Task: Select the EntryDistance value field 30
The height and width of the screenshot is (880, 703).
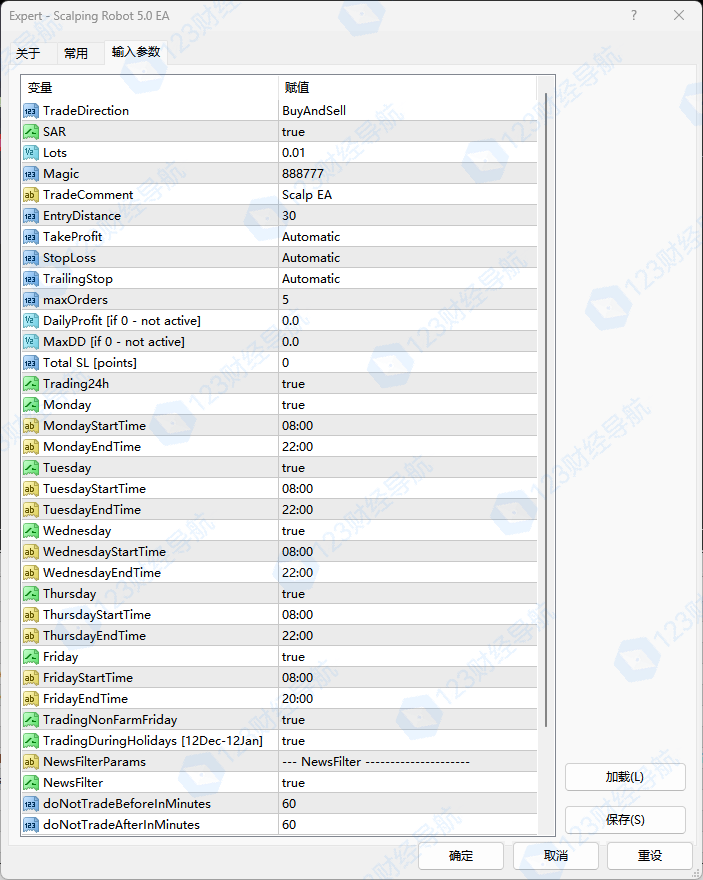Action: [408, 216]
